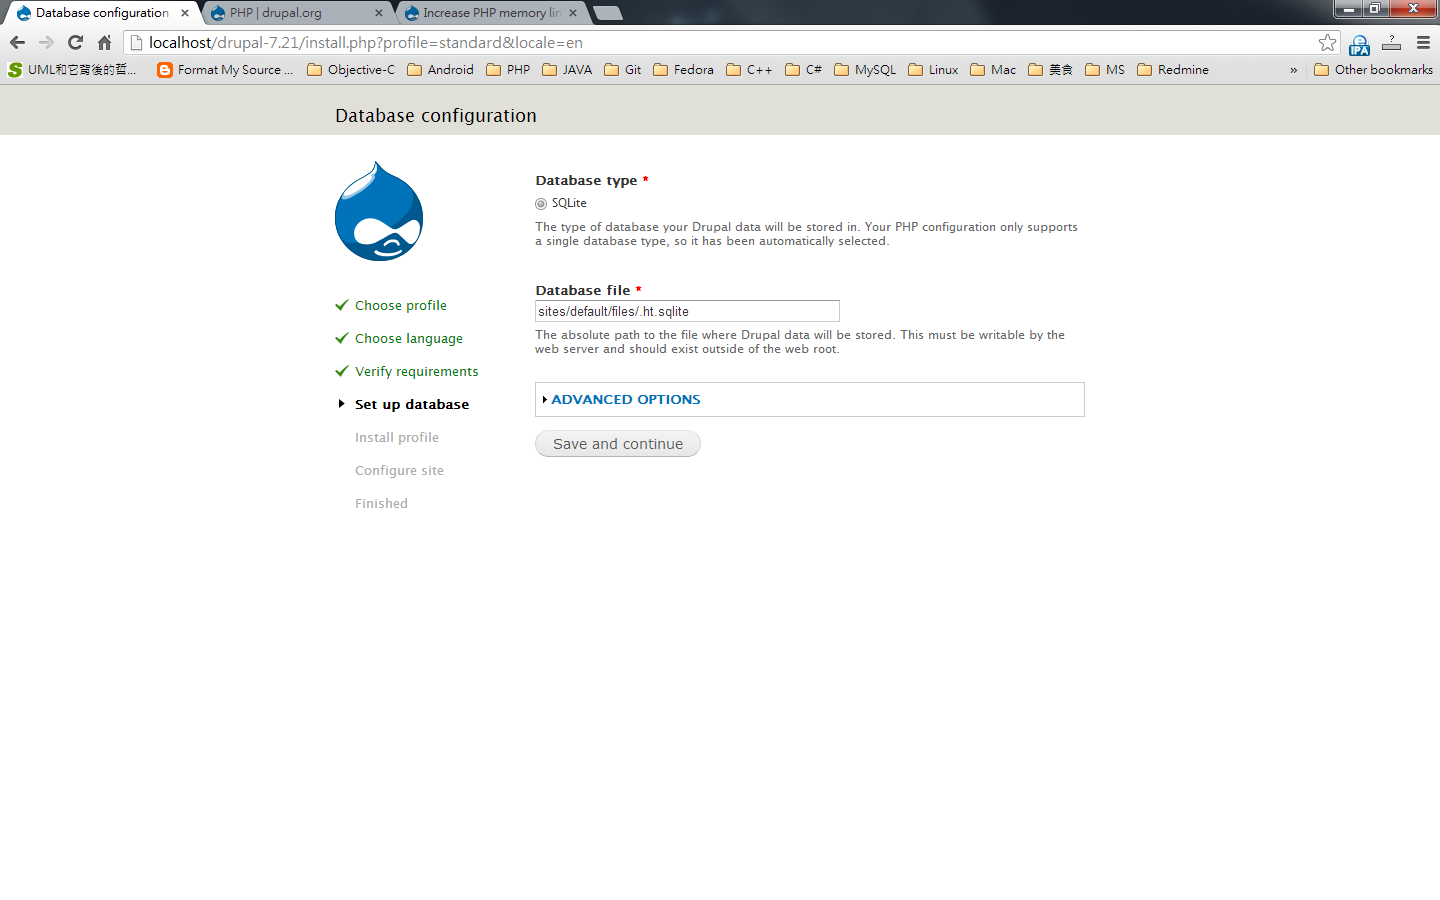Click the Database file label
The image size is (1440, 900).
pos(582,290)
